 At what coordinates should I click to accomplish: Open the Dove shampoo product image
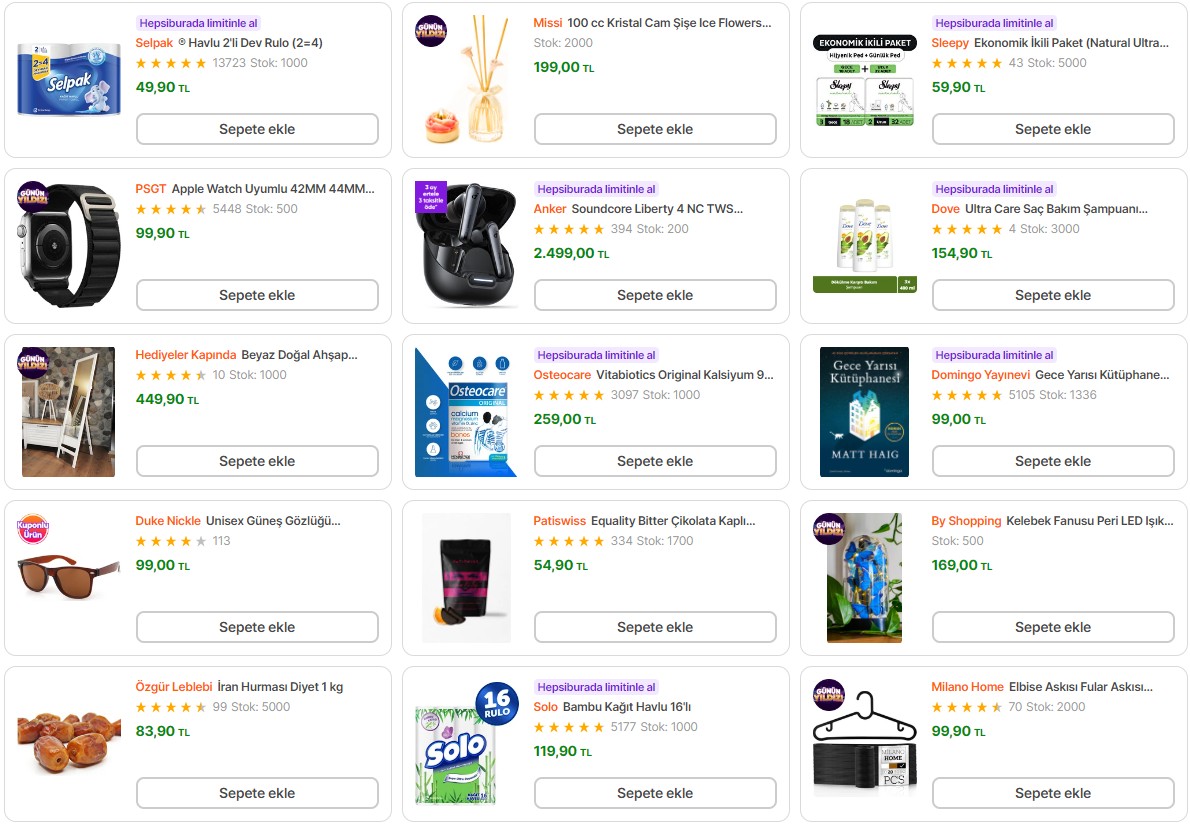tap(864, 246)
